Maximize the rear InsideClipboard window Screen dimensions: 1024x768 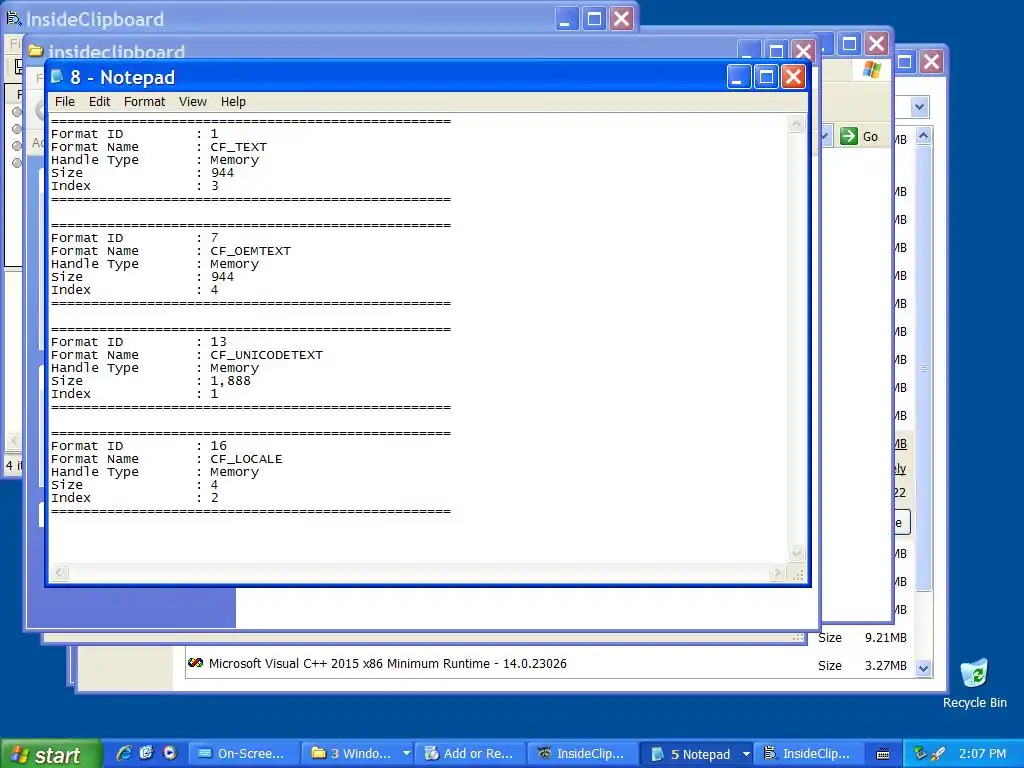pos(594,19)
